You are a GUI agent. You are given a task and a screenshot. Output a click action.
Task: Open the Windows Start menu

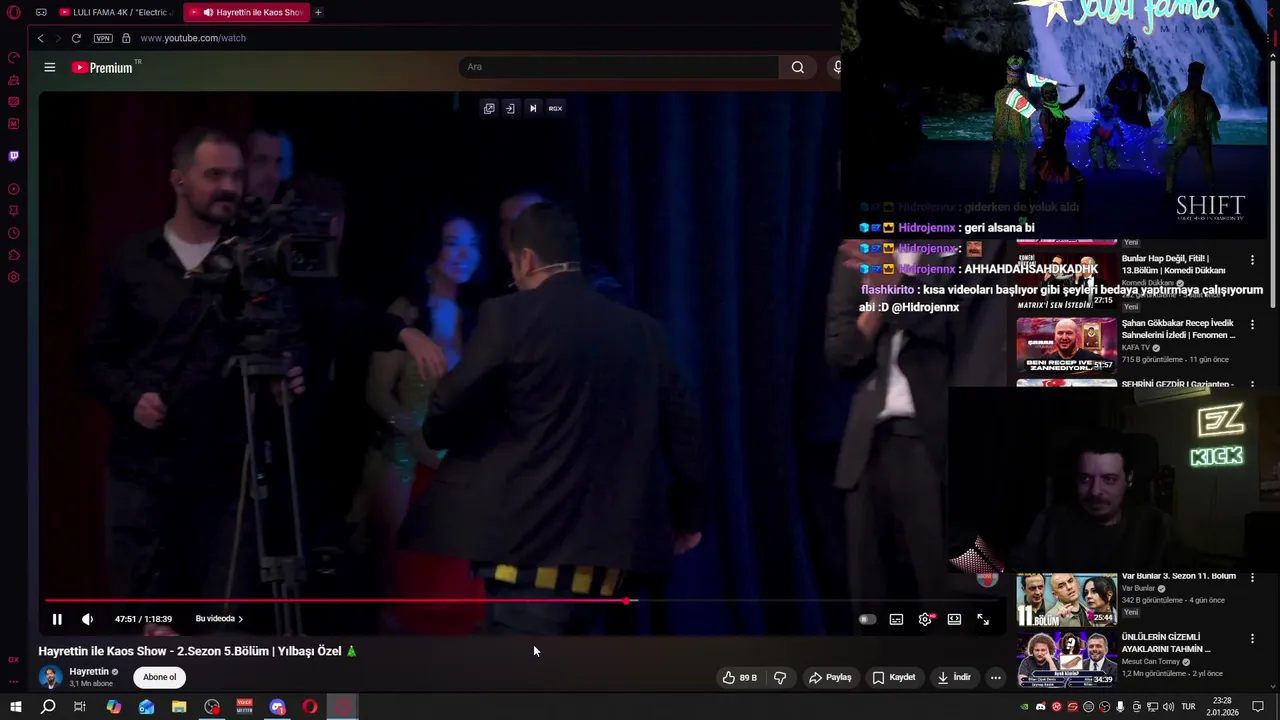pyautogui.click(x=15, y=707)
